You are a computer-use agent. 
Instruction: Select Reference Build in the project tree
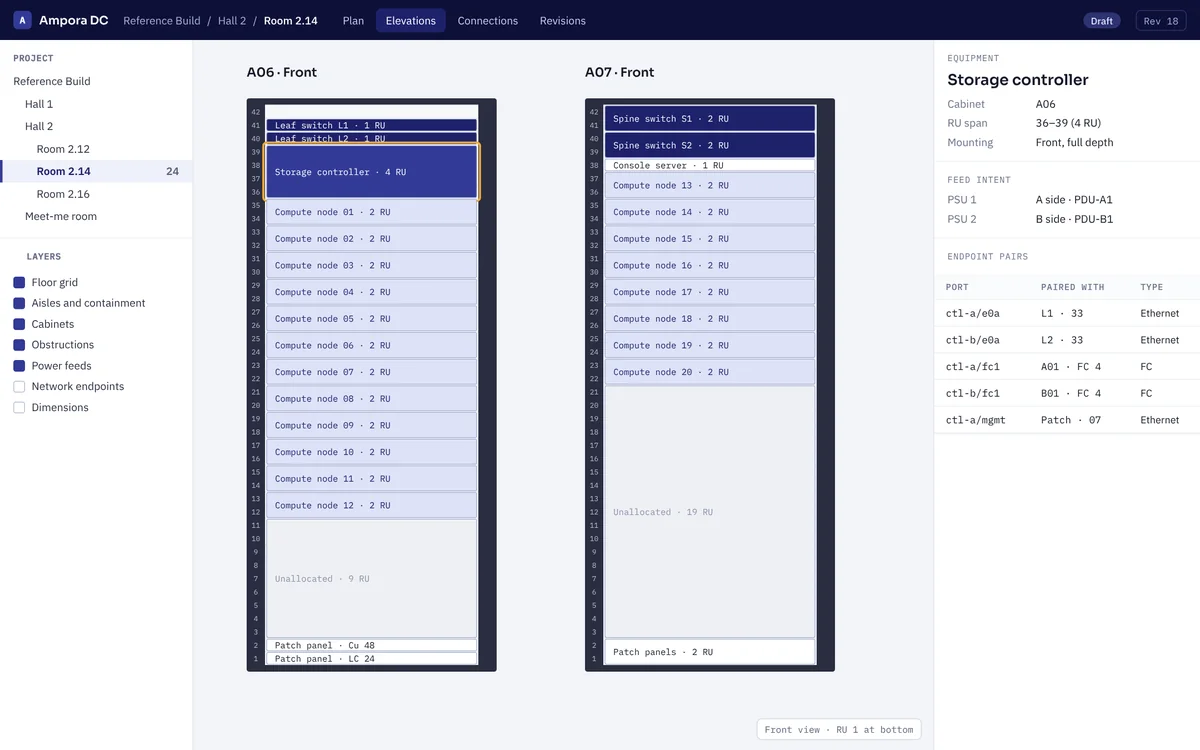tap(96, 81)
